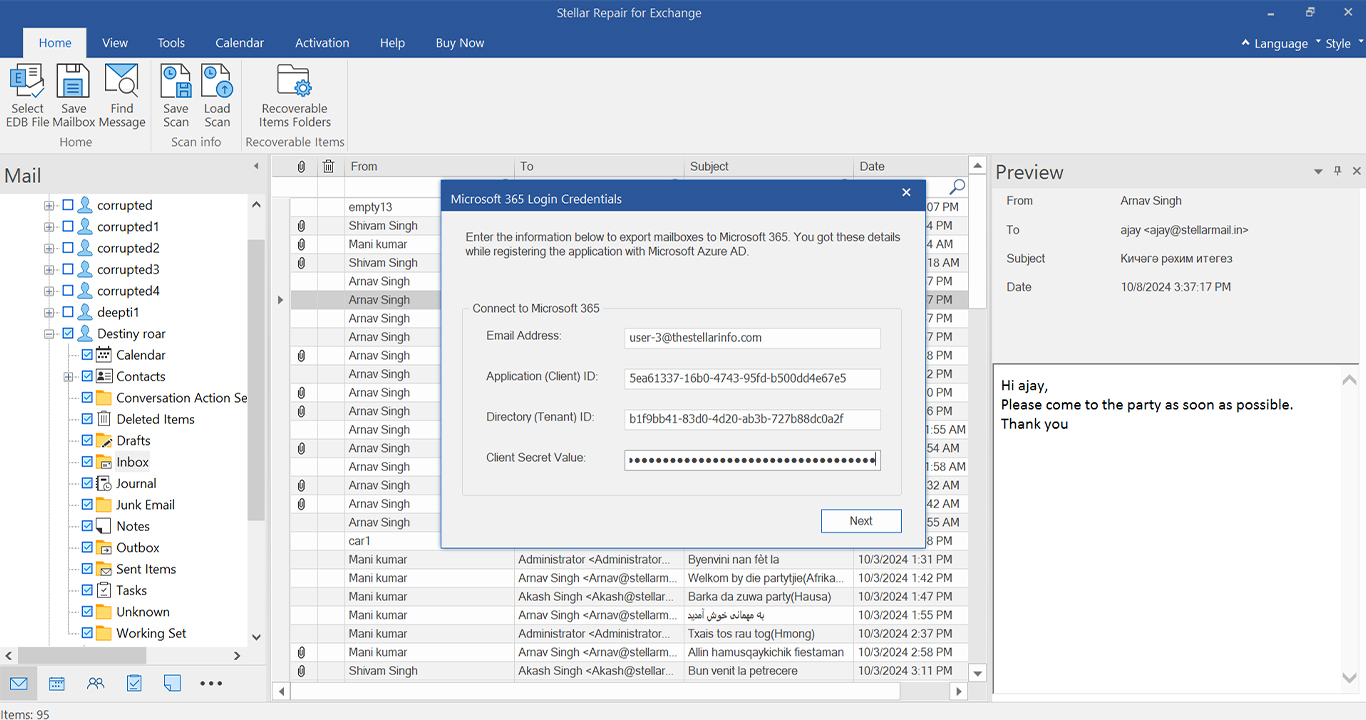The height and width of the screenshot is (720, 1366).
Task: Expand the Contacts folder node
Action: [x=68, y=377]
